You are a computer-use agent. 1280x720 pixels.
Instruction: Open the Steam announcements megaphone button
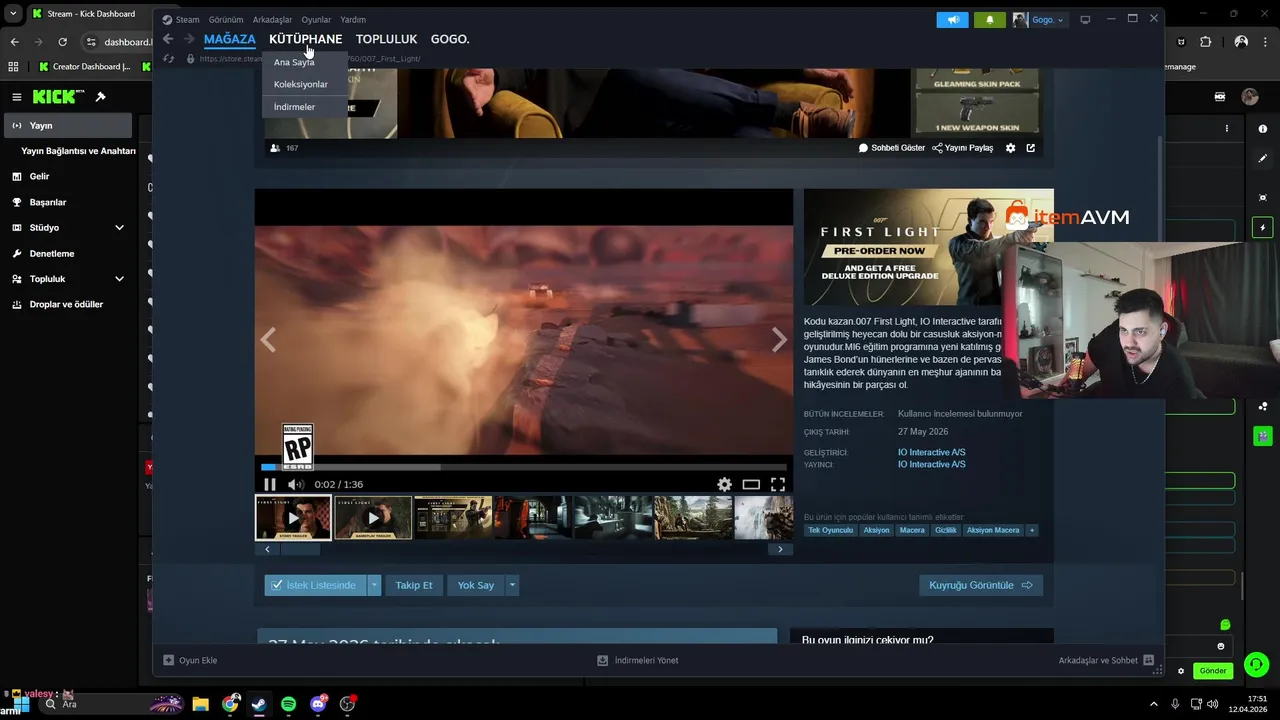click(x=952, y=19)
